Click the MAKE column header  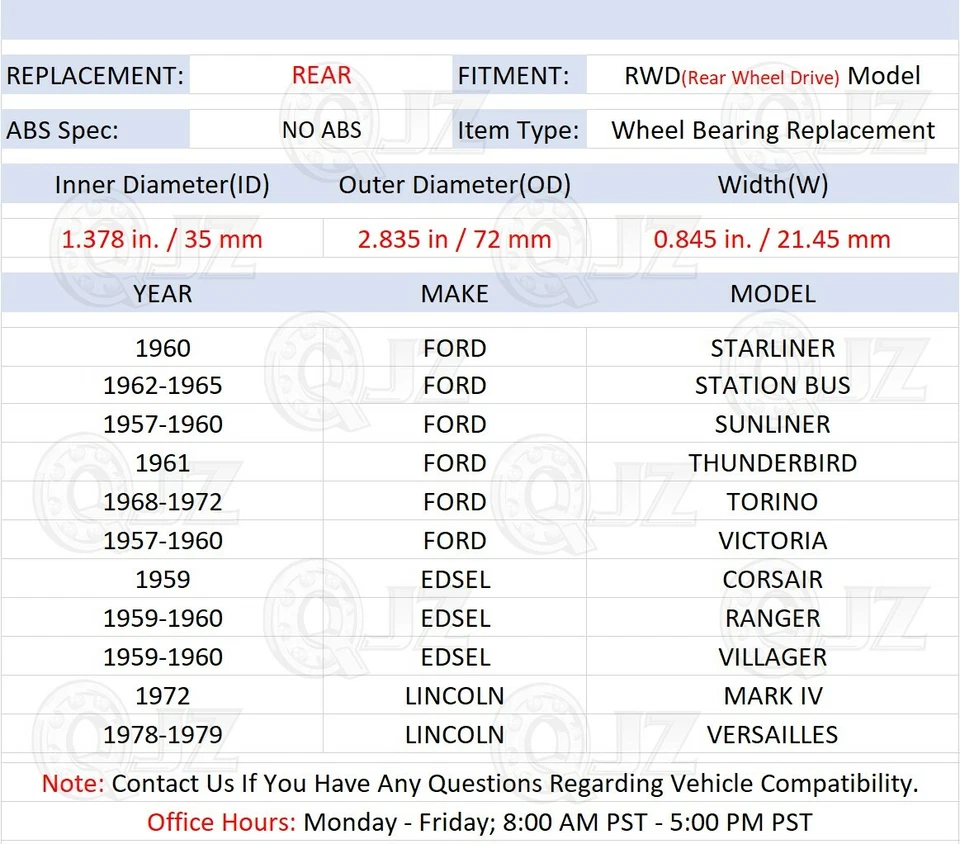click(454, 294)
